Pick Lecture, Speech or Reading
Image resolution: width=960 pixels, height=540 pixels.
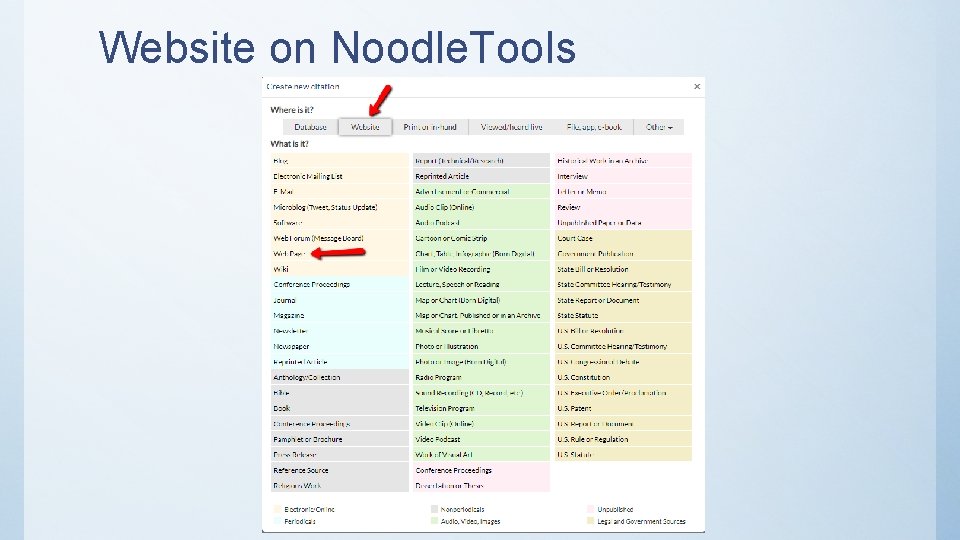(x=481, y=285)
